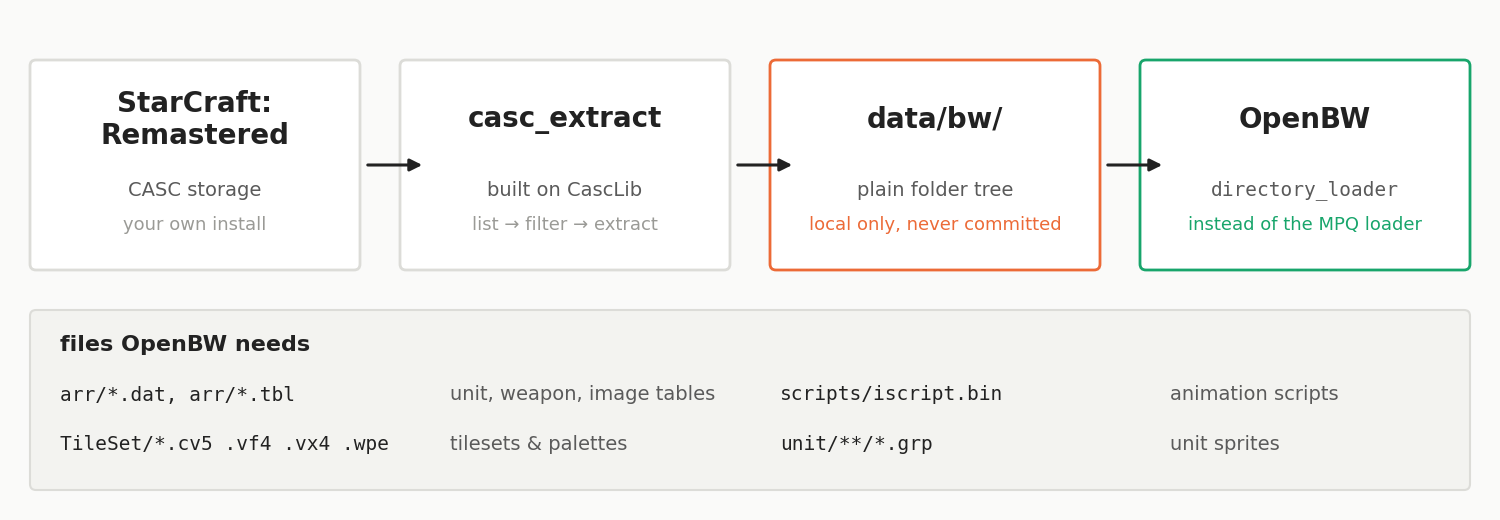Viewport: 1500px width, 520px height.
Task: Select 'arr/*.dat, arr/*.tbl' file pattern
Action: tap(177, 395)
